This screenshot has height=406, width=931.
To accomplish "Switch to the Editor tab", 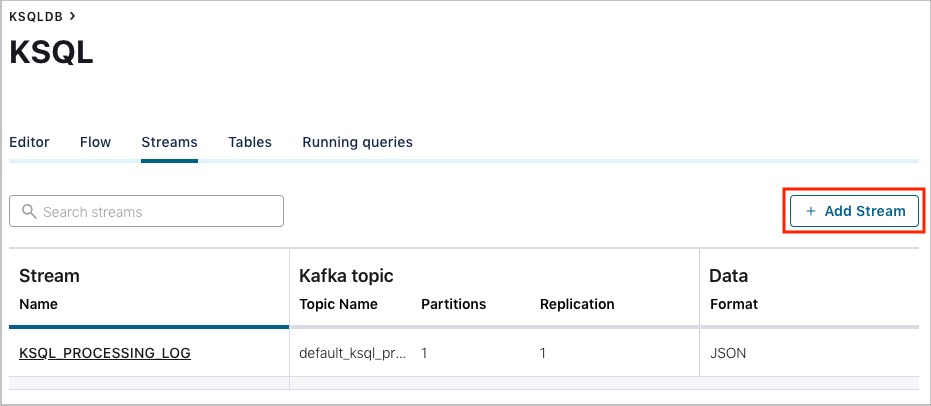I will point(29,142).
